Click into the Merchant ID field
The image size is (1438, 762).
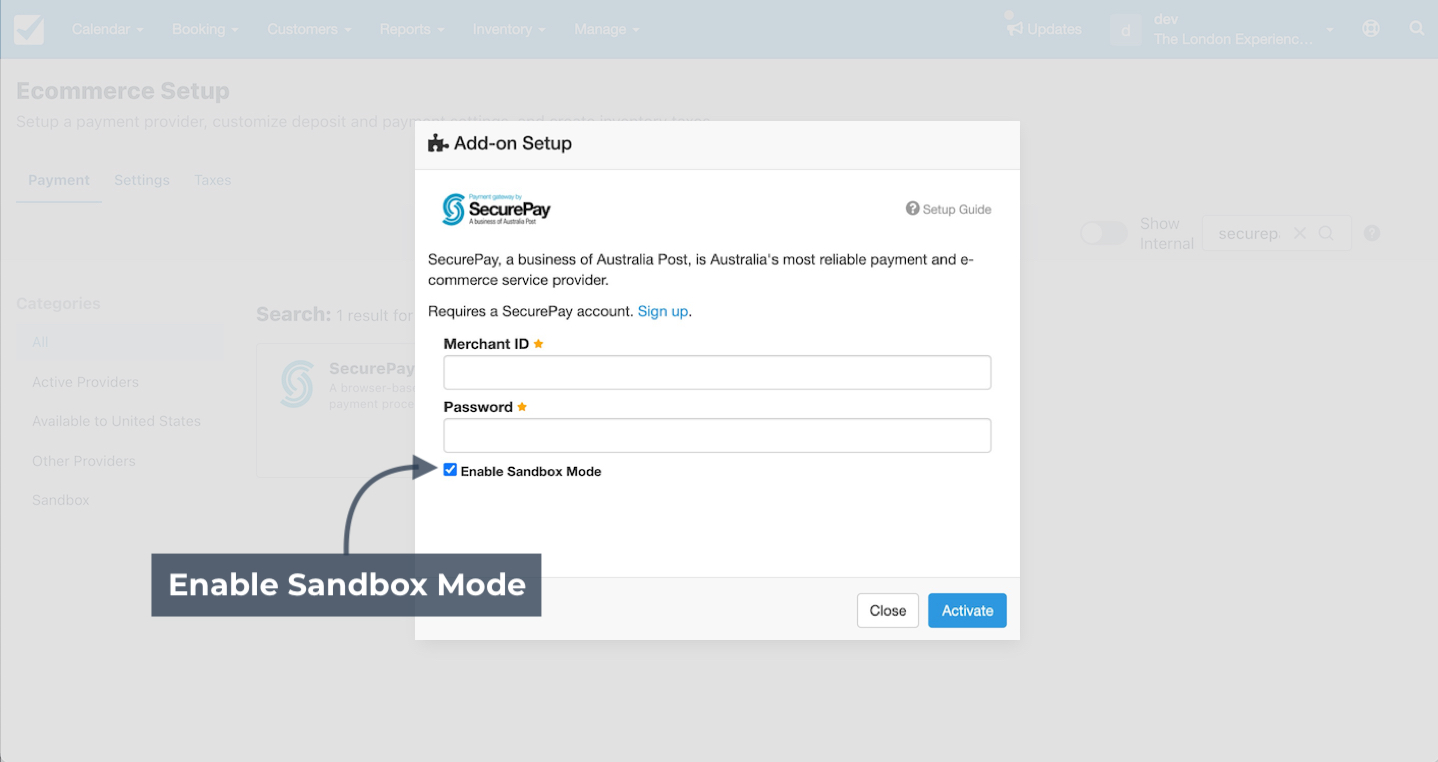[717, 372]
